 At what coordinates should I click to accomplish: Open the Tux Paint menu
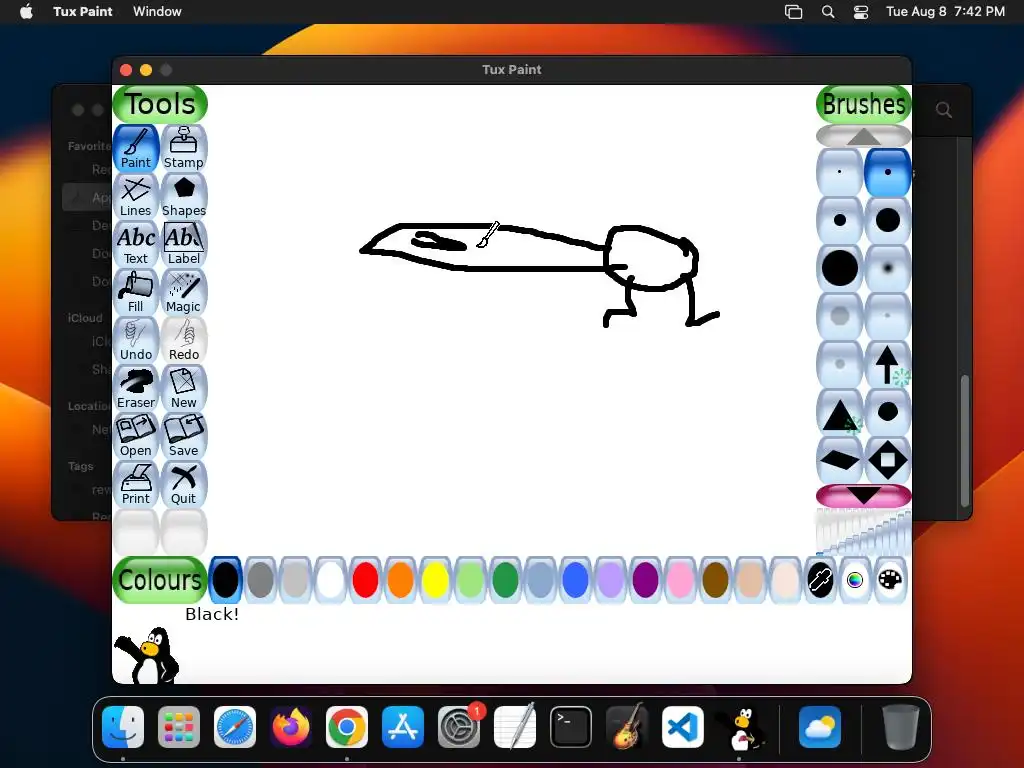click(x=83, y=11)
